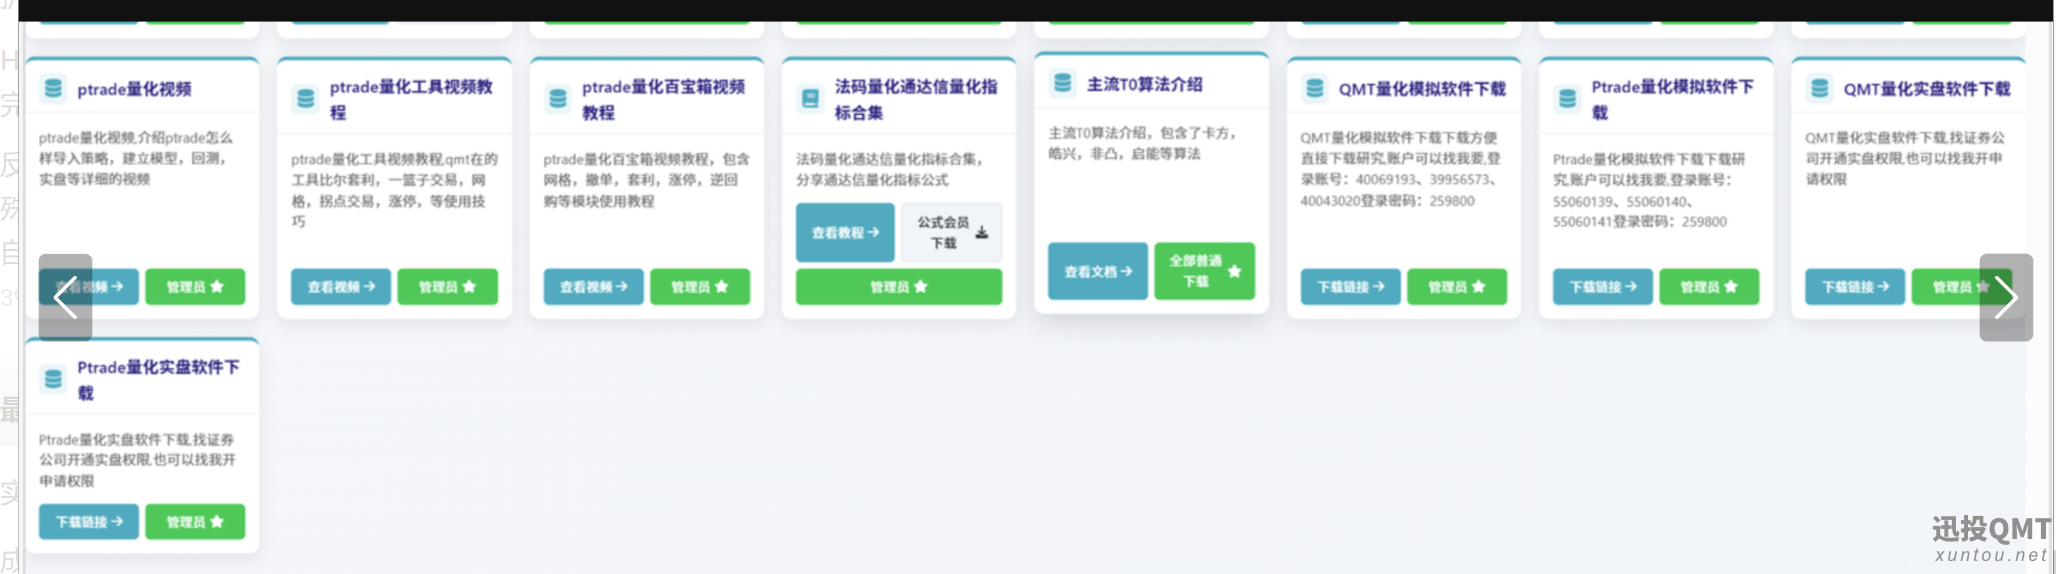
Task: Open the ptrade量化视频 card title
Action: 134,89
